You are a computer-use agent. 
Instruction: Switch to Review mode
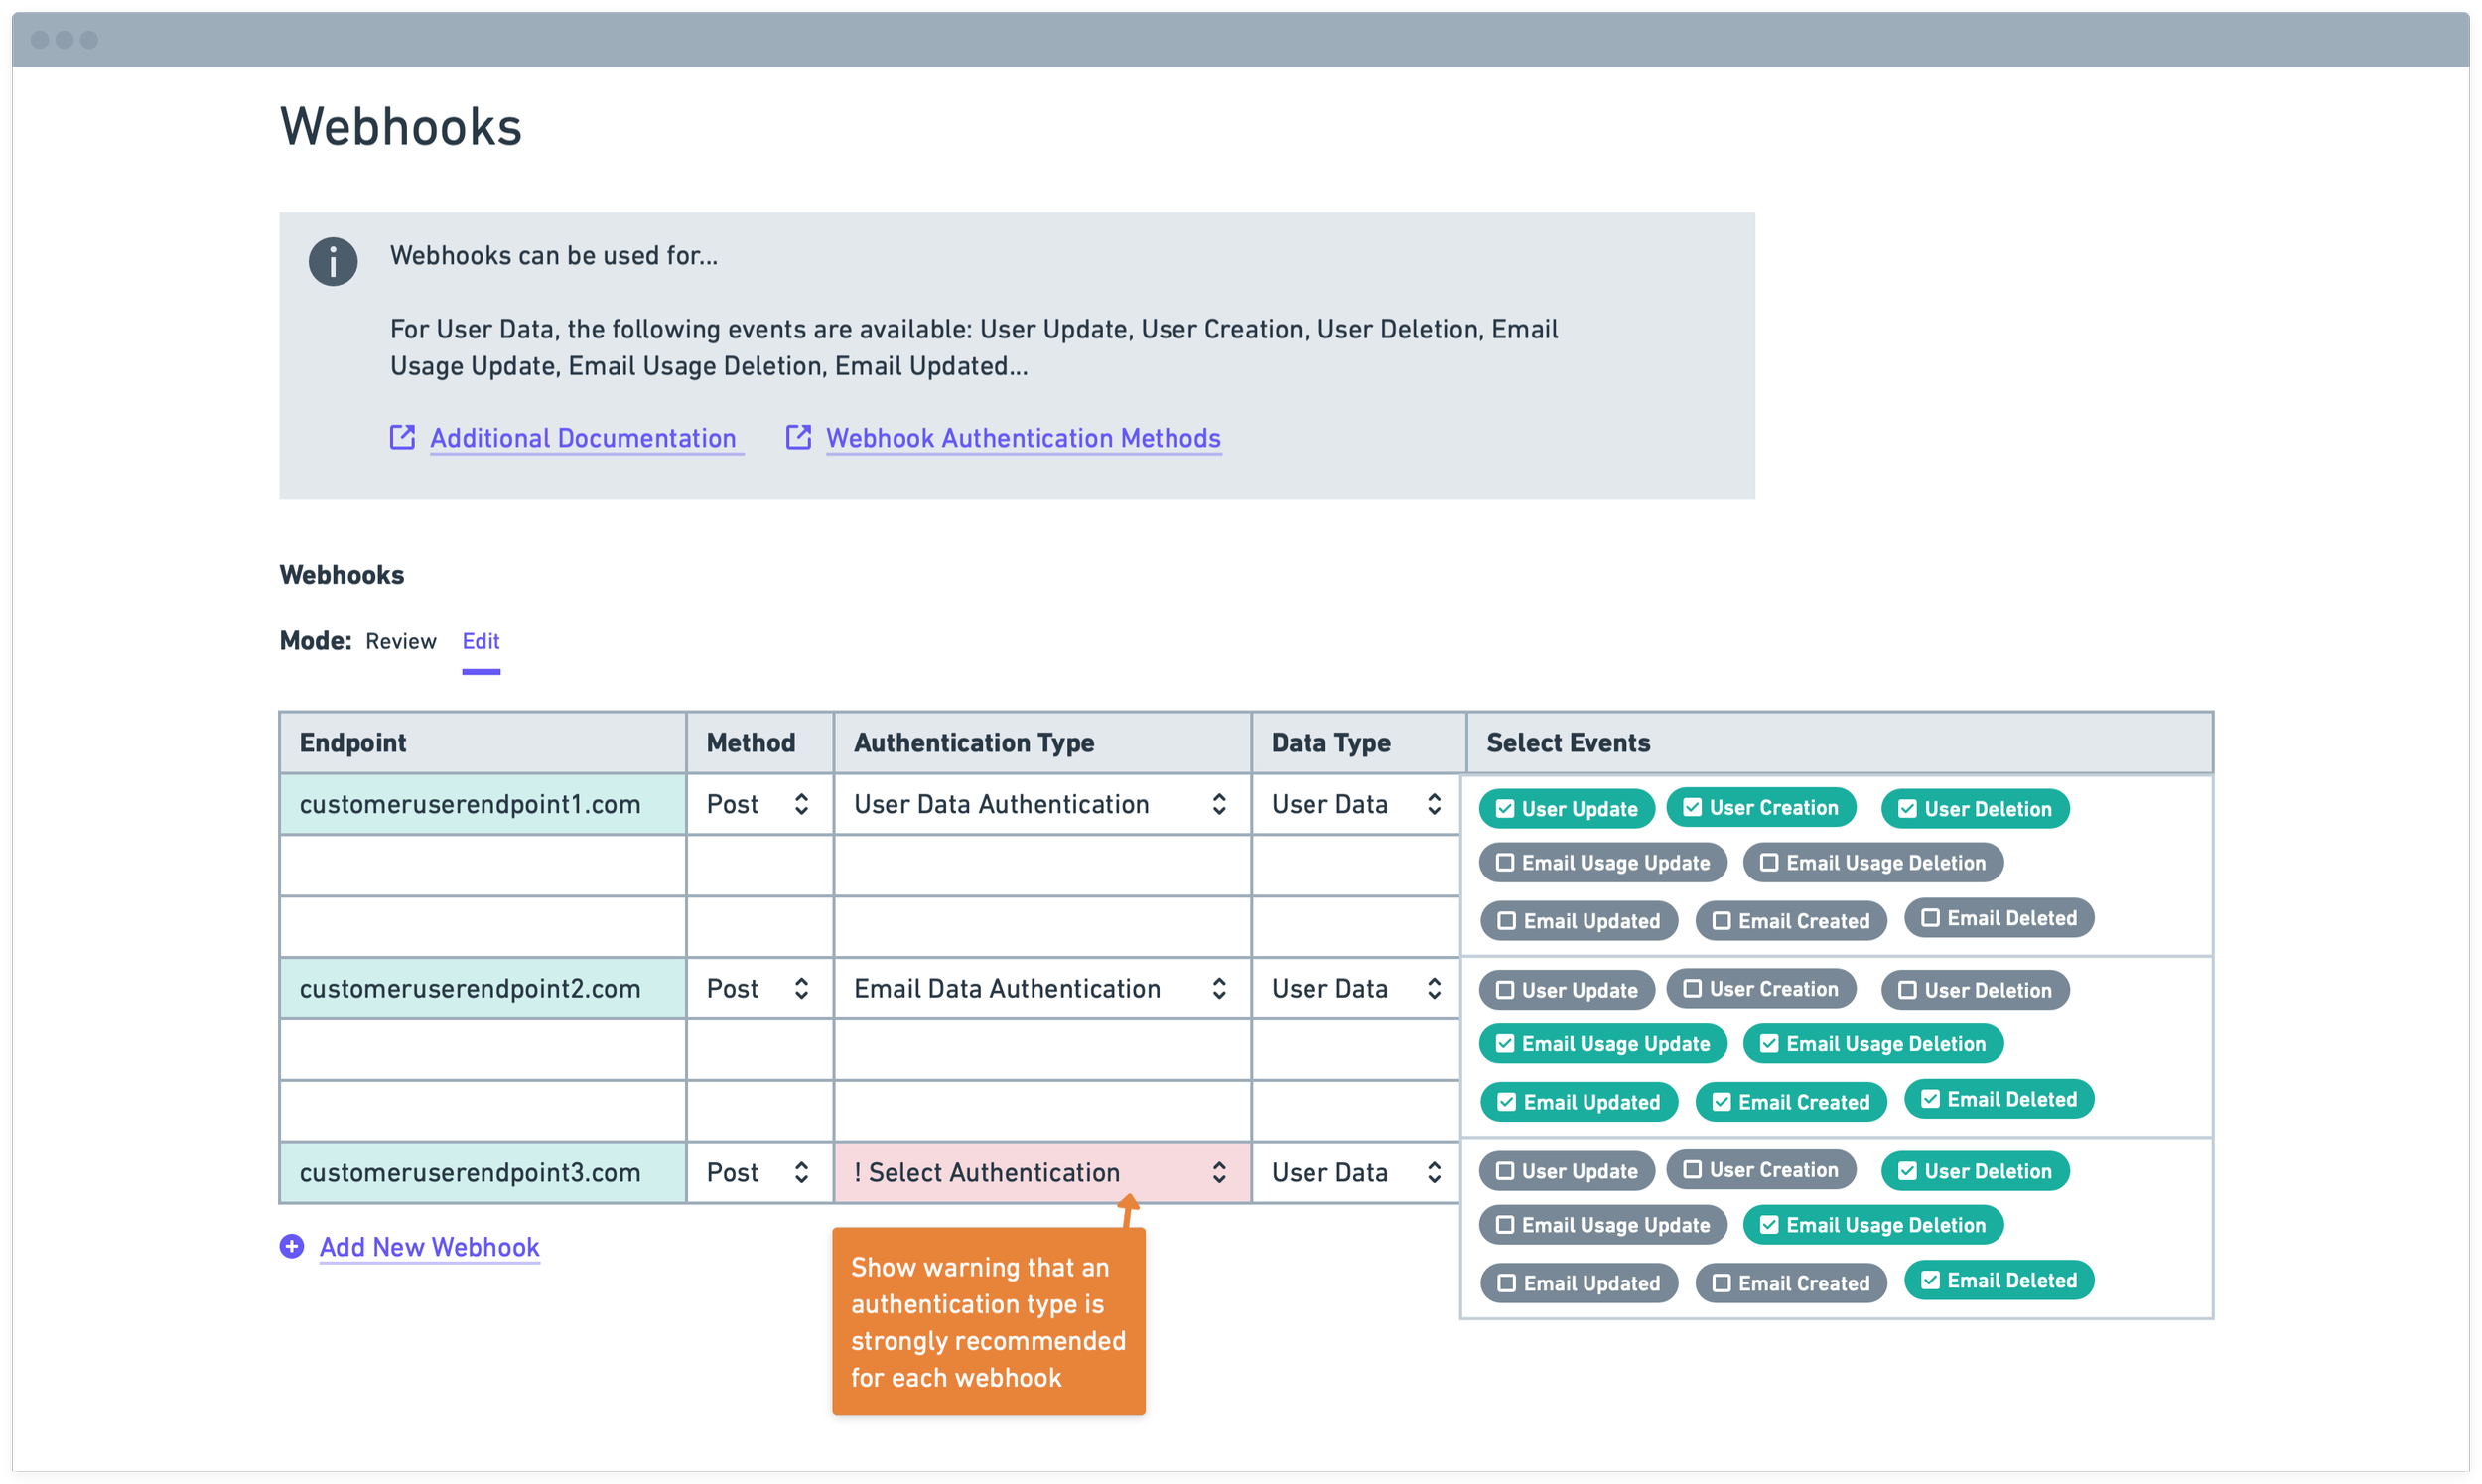pos(400,641)
